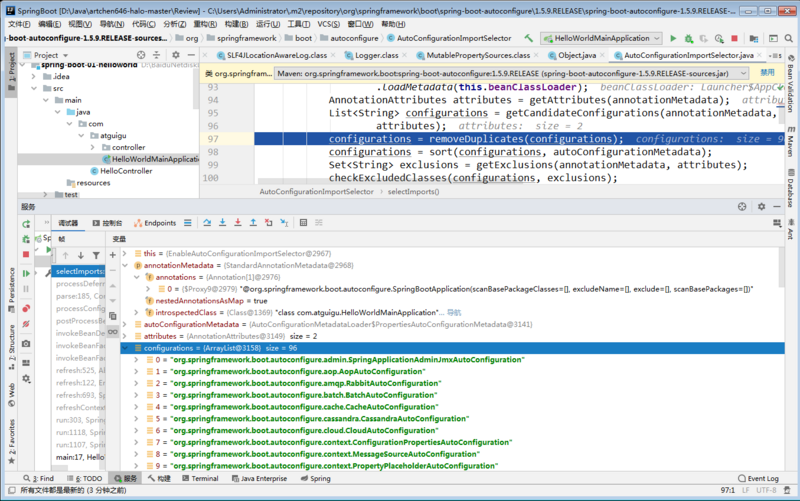The height and width of the screenshot is (501, 800).
Task: Expand the introspectedClass variable node
Action: pos(136,312)
